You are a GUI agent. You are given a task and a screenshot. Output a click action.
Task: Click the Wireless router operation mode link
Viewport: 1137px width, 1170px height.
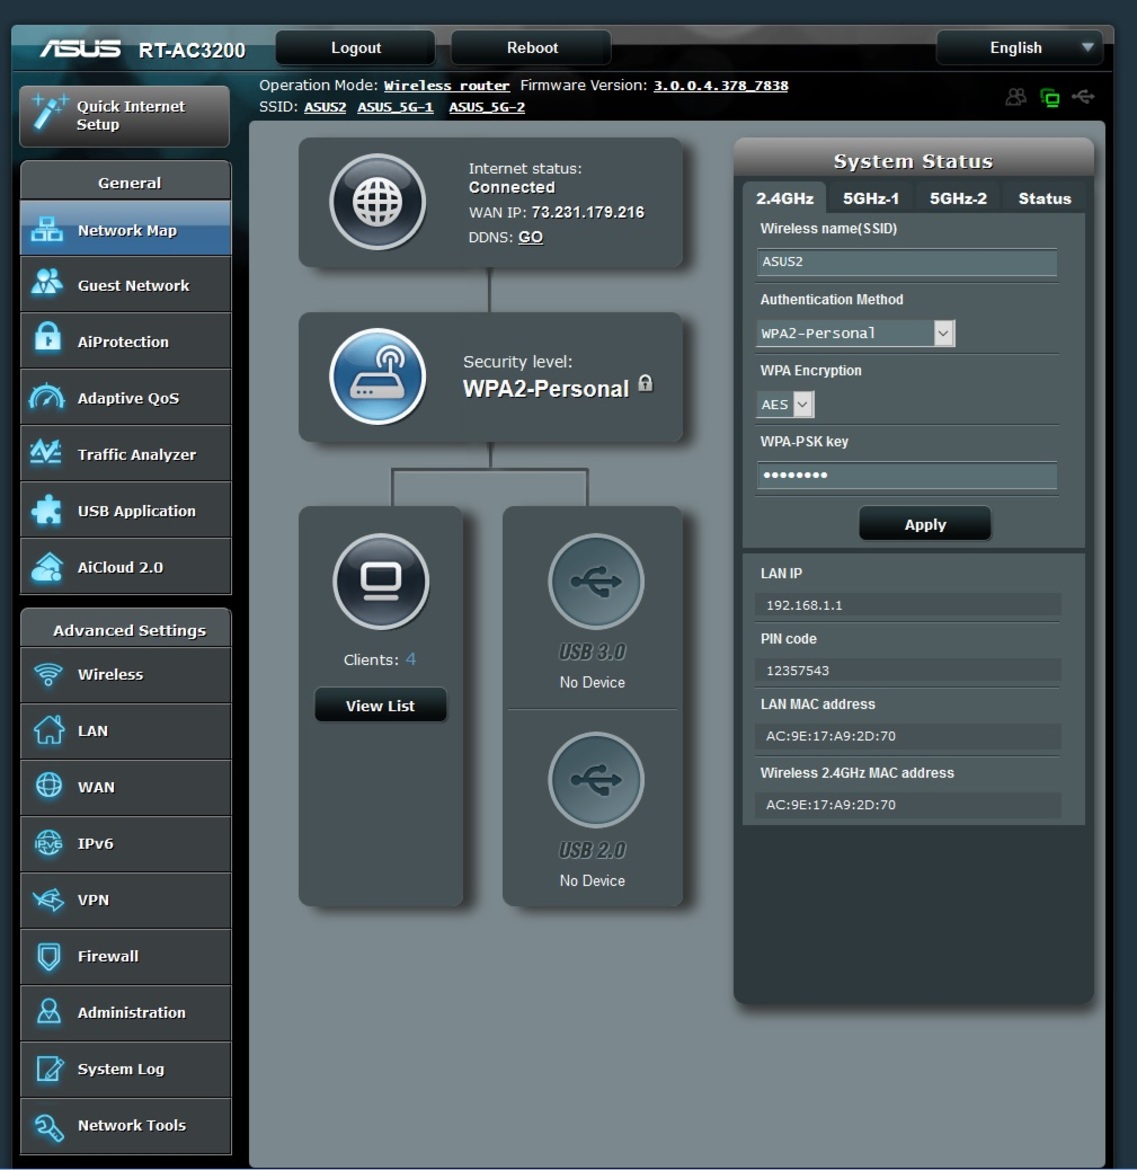tap(447, 86)
